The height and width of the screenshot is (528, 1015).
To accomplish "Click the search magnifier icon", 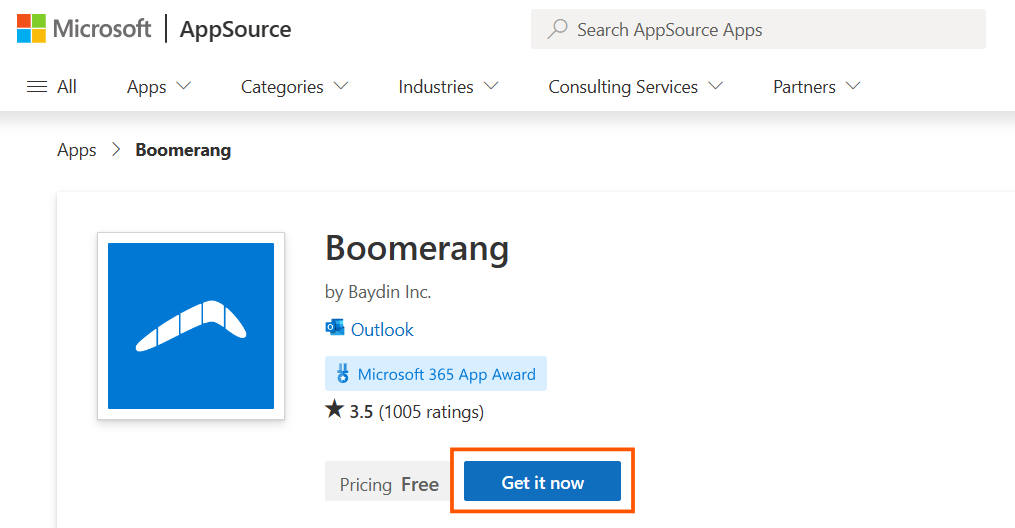I will (x=558, y=30).
